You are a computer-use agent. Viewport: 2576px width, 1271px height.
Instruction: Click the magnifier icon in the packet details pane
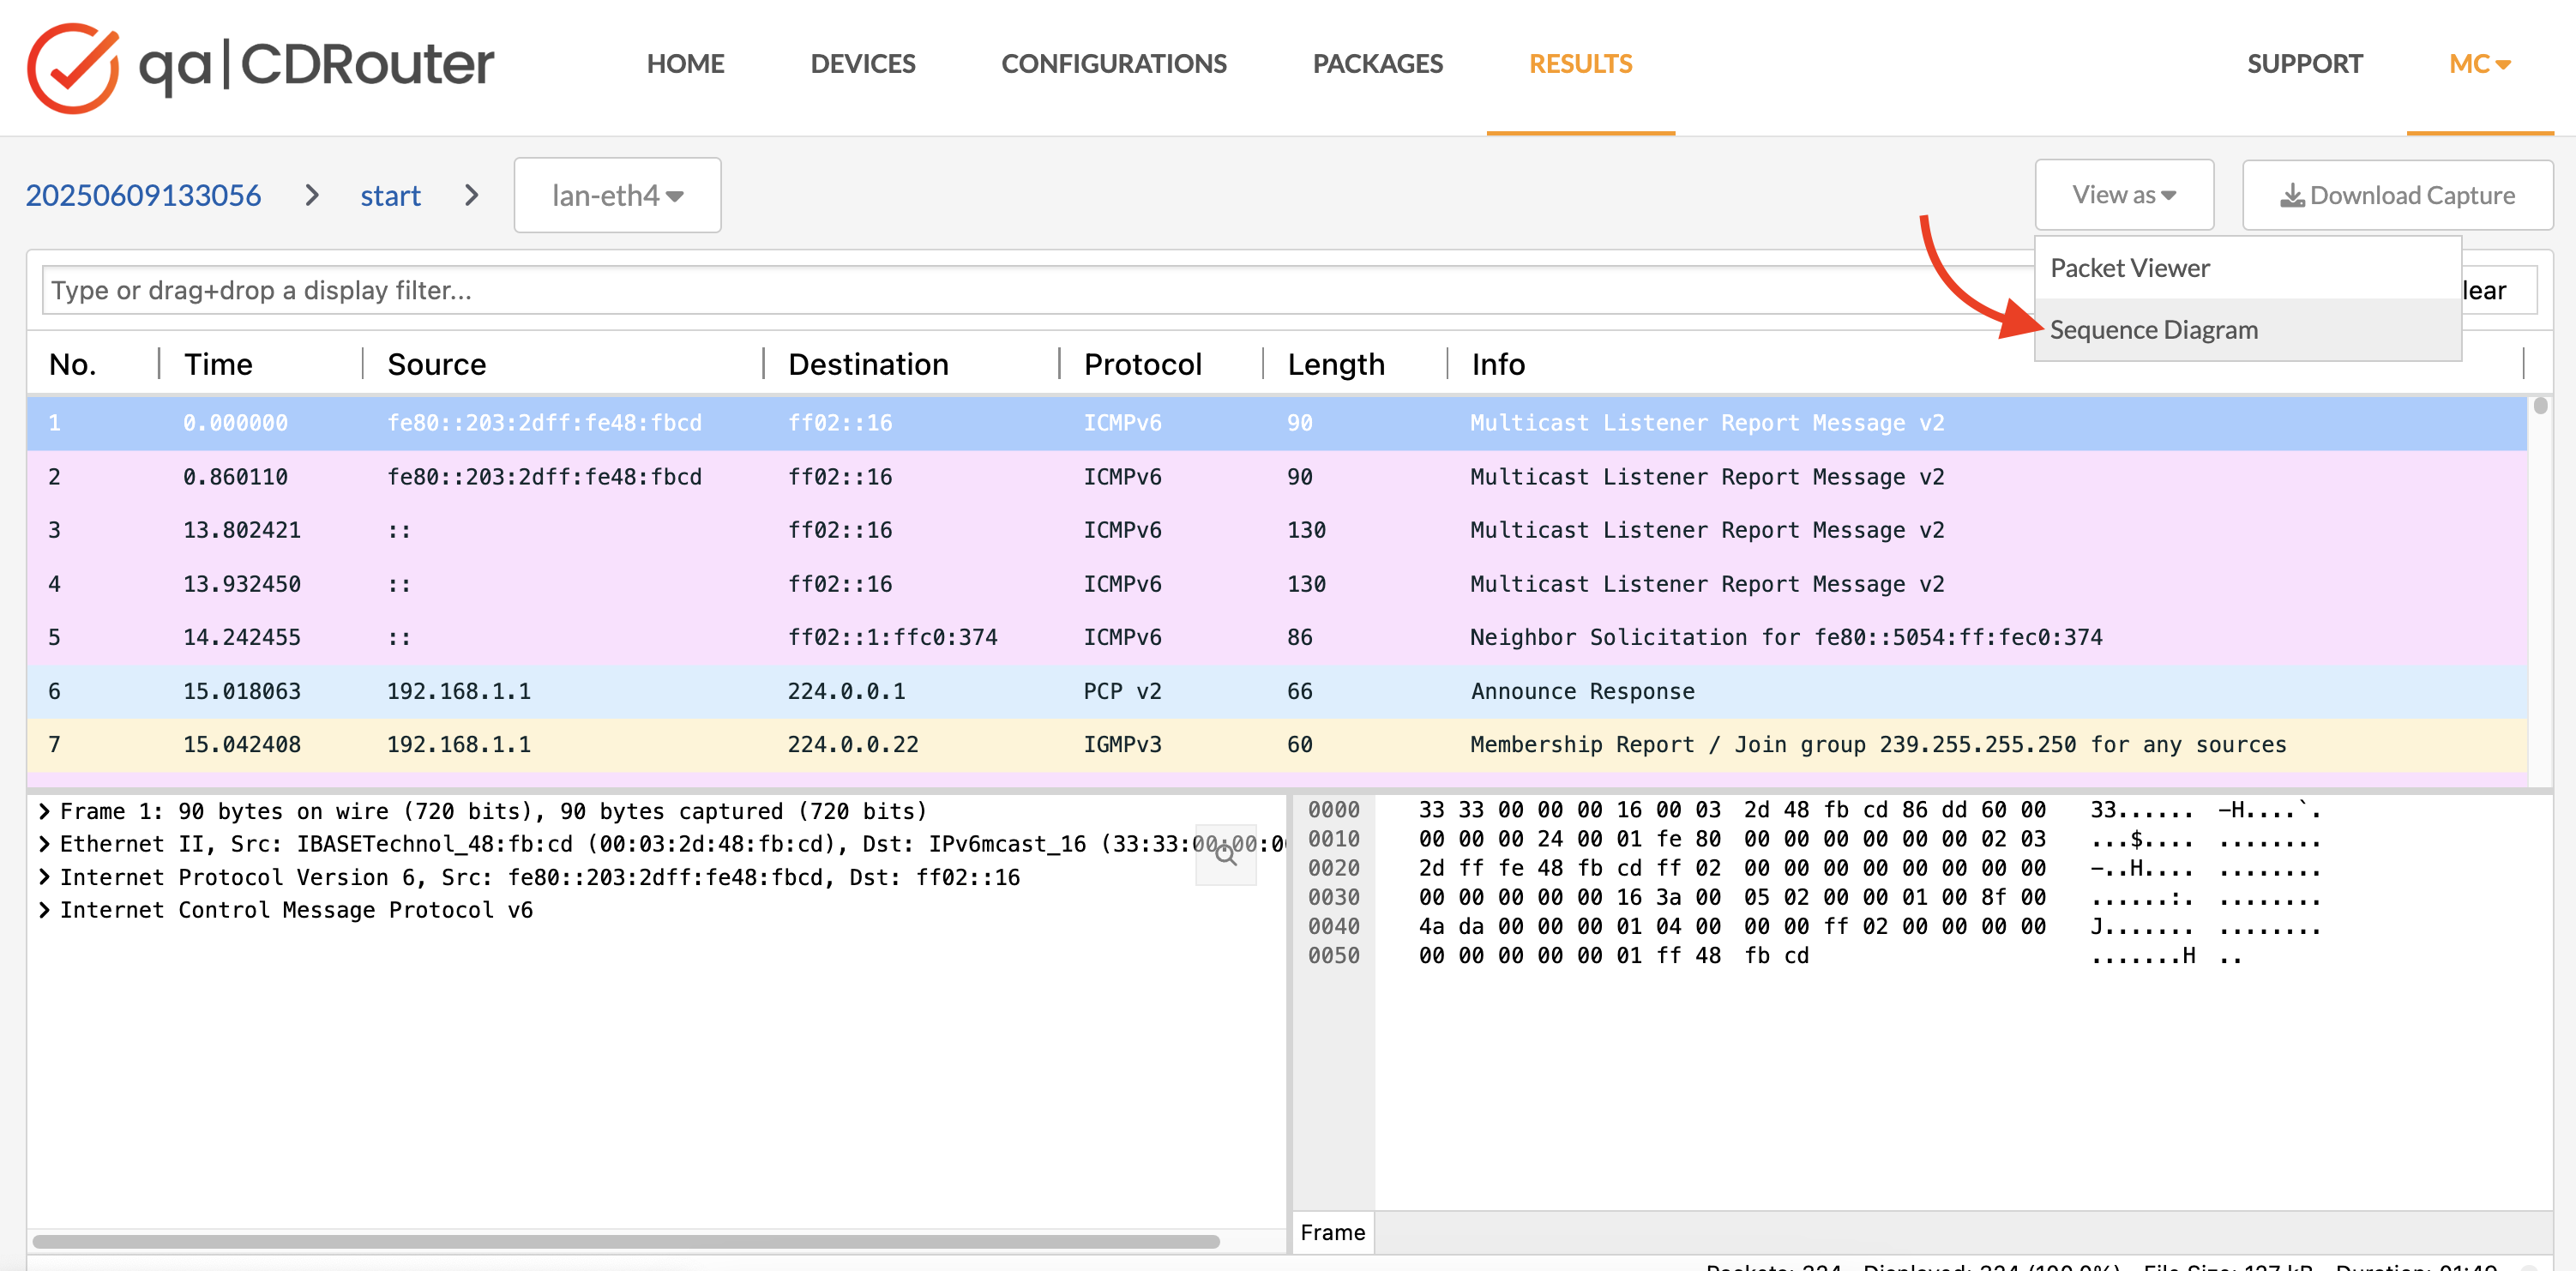[x=1225, y=855]
